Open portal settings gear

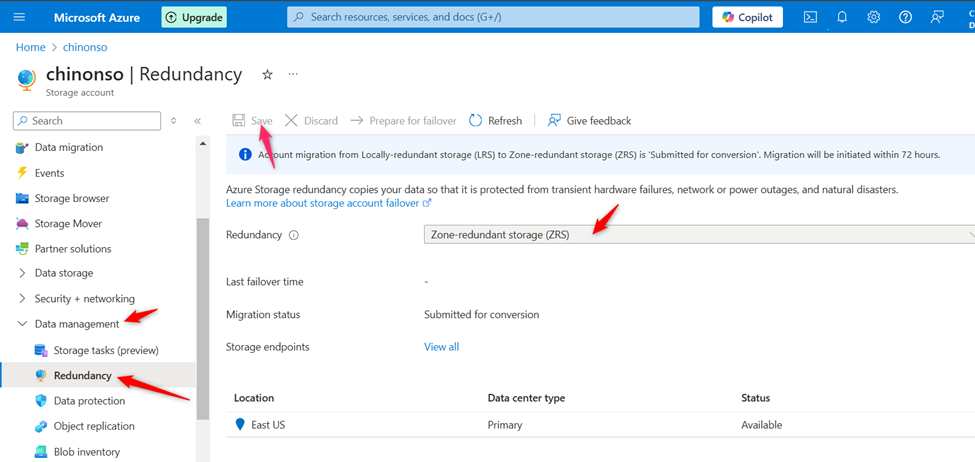(874, 17)
